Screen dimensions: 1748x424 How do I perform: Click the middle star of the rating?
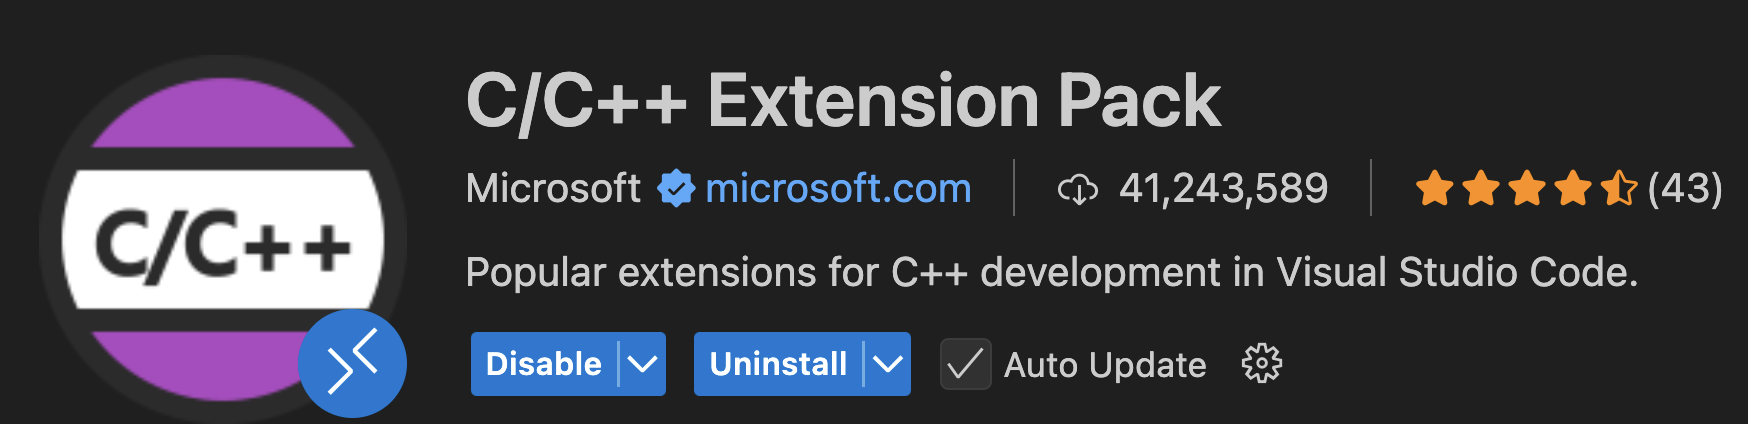(x=1526, y=188)
